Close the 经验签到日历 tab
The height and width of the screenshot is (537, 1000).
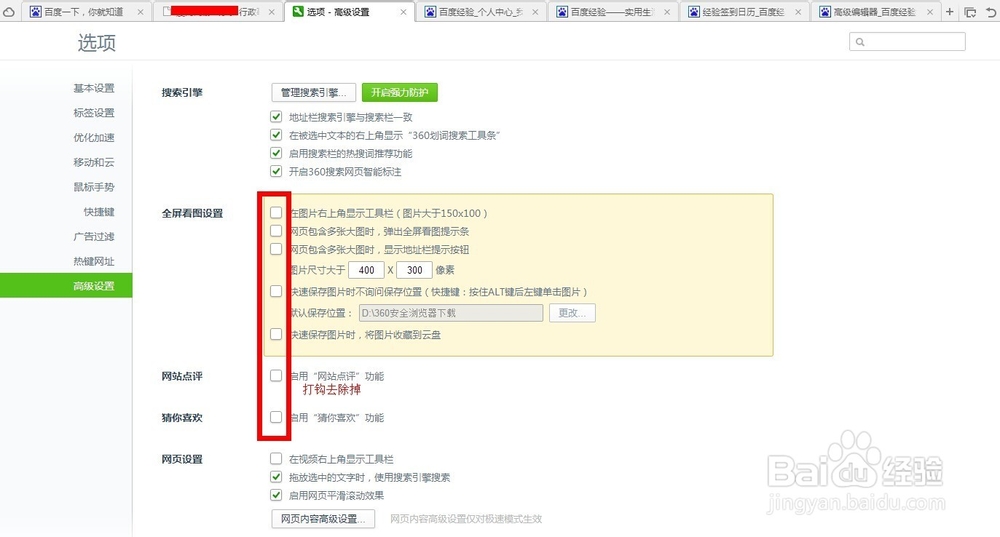(798, 12)
